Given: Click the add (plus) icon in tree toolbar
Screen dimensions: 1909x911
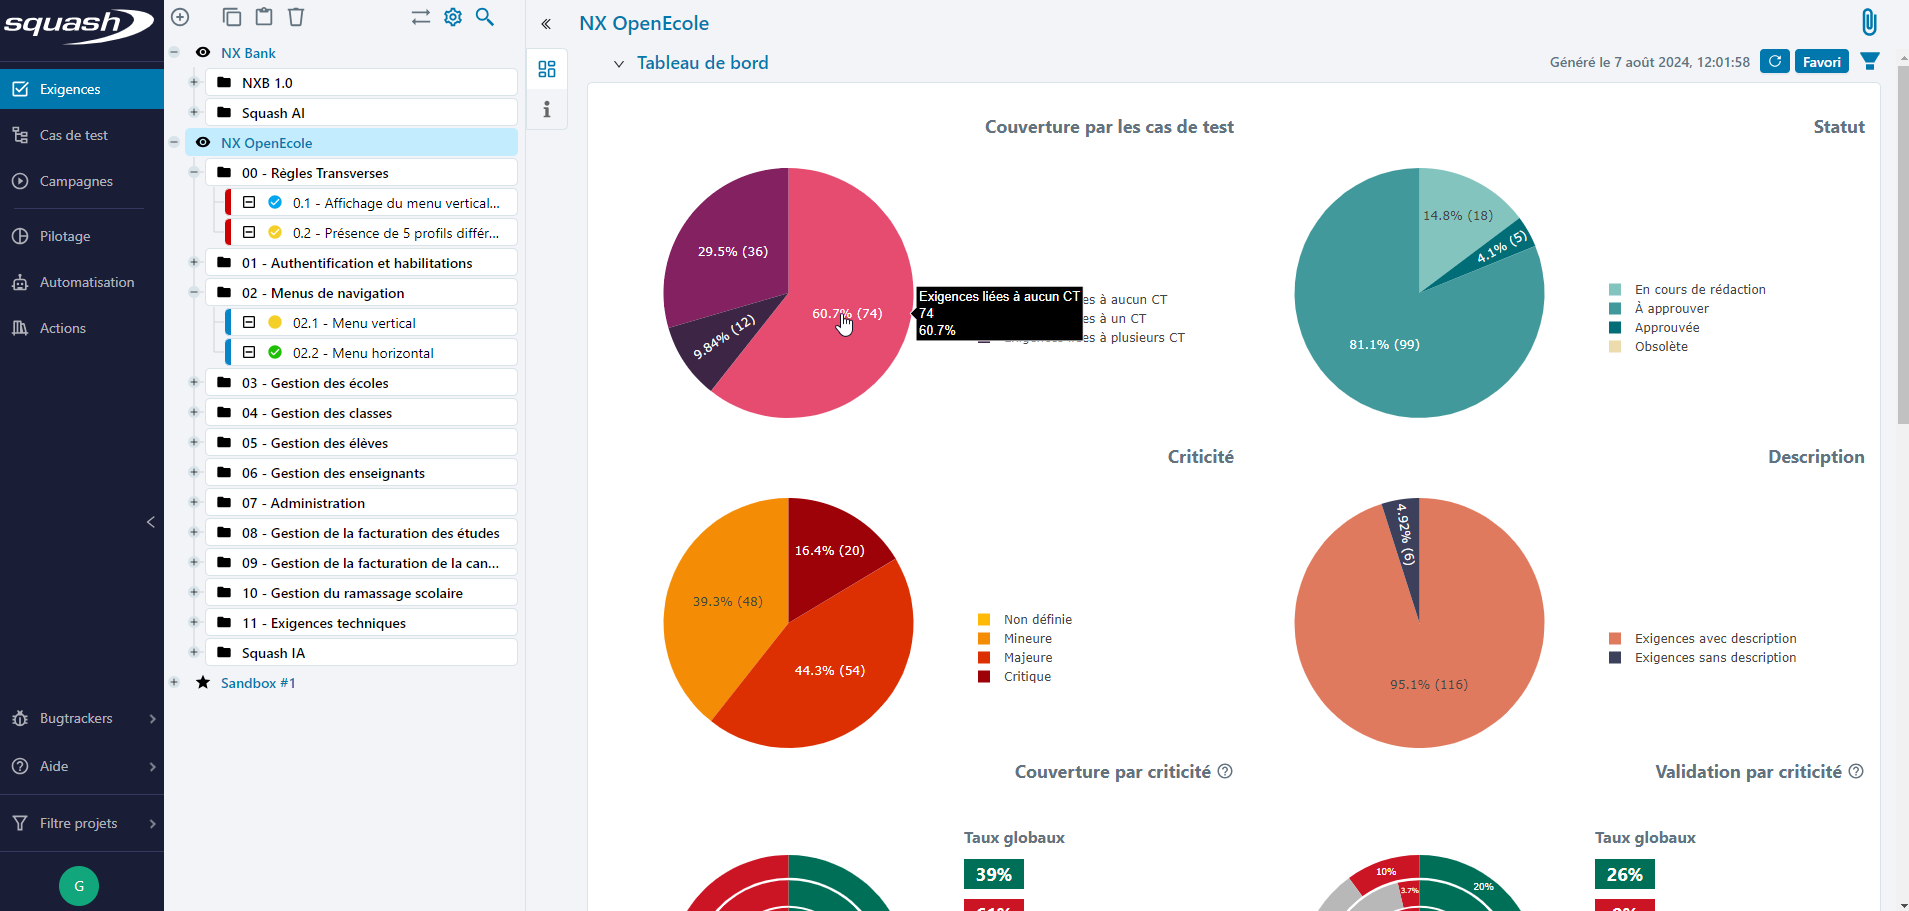Looking at the screenshot, I should point(180,17).
